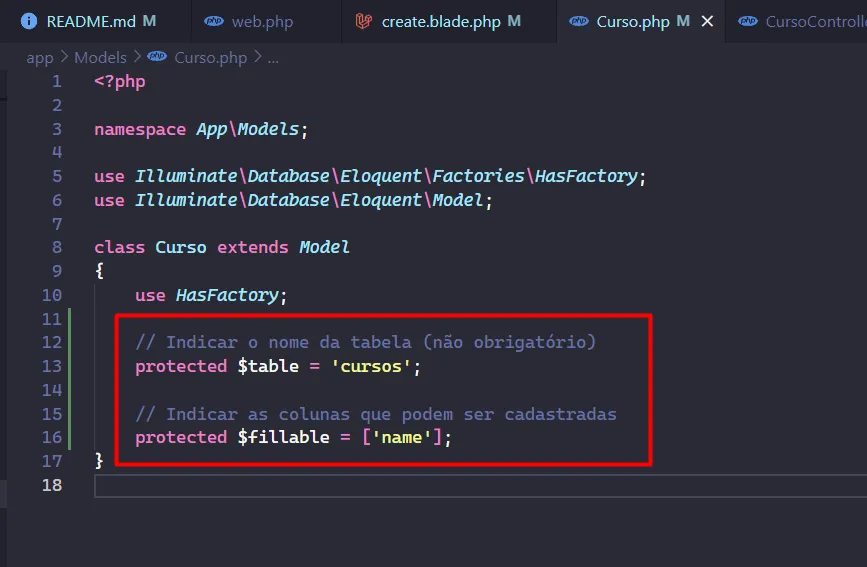The width and height of the screenshot is (867, 567).
Task: Click the PHP icon on CursoController tab
Action: click(748, 21)
